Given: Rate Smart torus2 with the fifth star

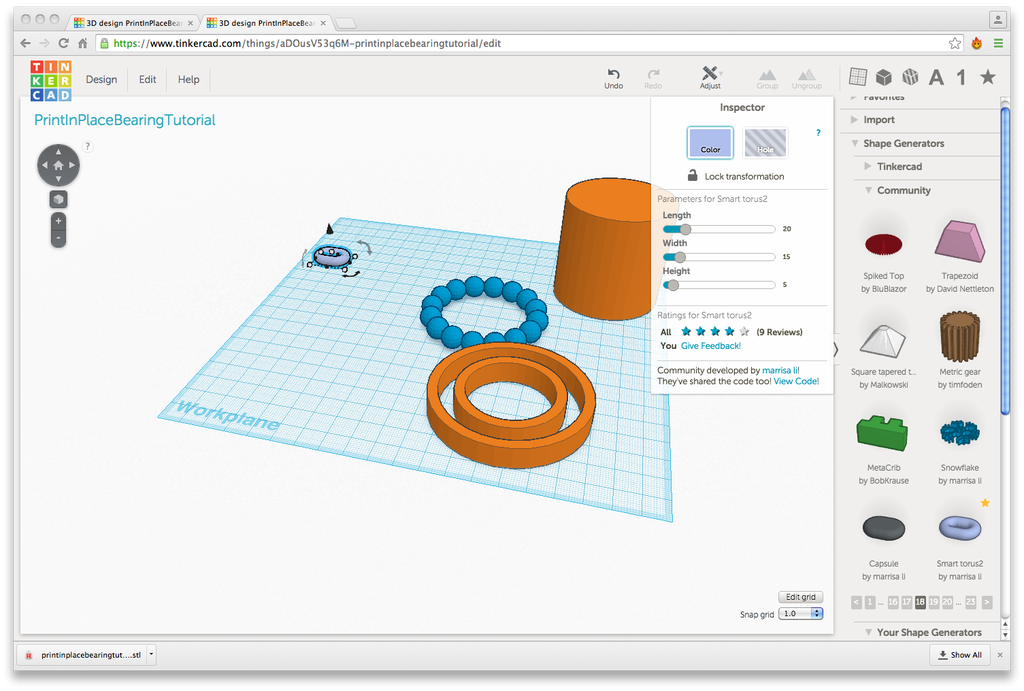Looking at the screenshot, I should [x=744, y=331].
